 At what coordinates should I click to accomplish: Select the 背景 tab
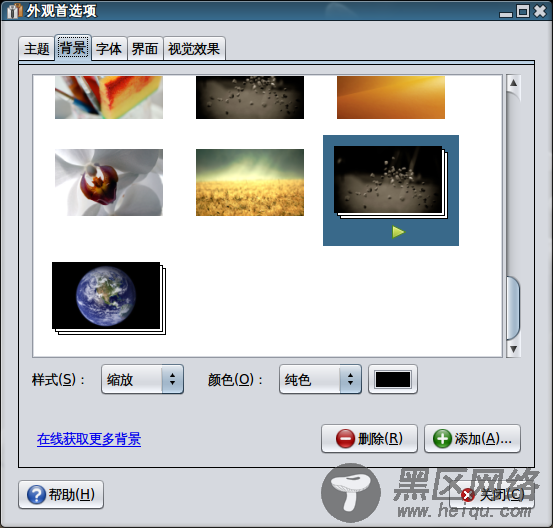[73, 48]
